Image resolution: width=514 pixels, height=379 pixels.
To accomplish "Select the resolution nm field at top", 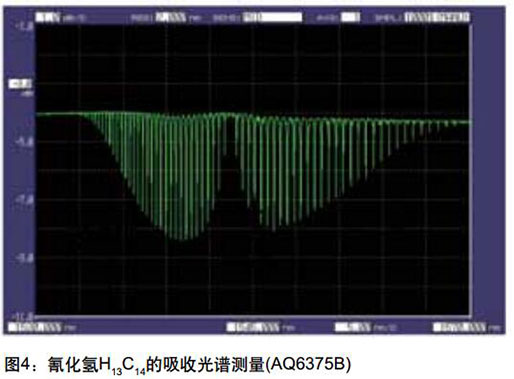I will (171, 17).
